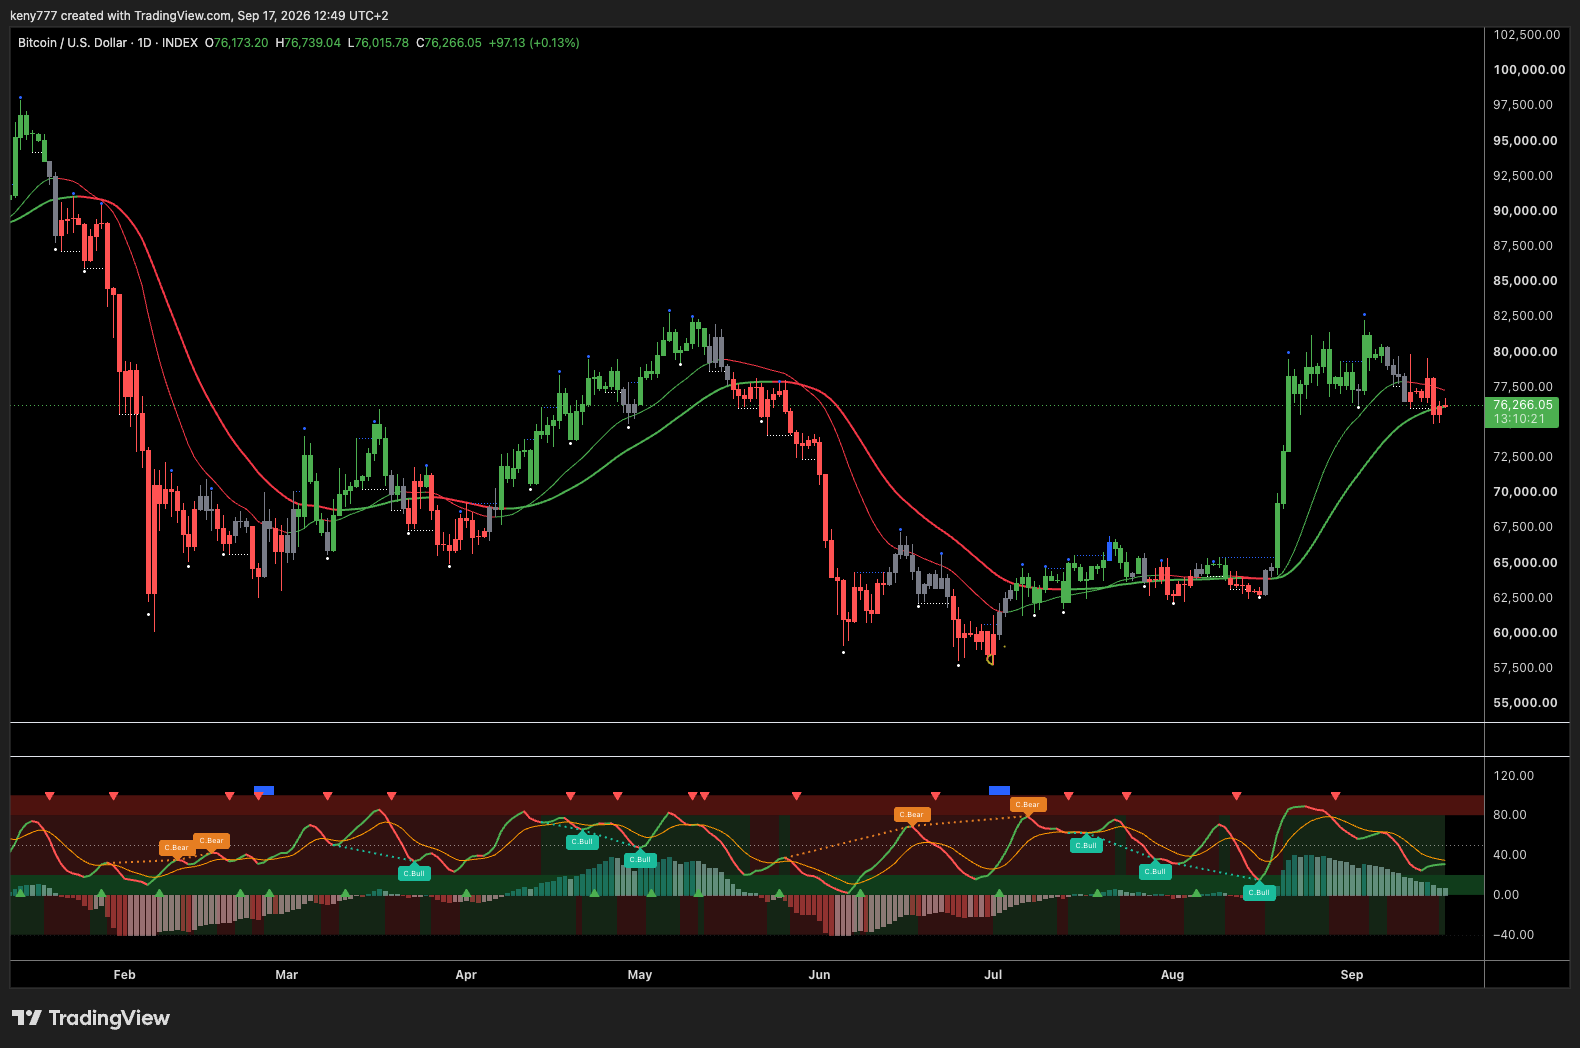The height and width of the screenshot is (1048, 1580).
Task: Click the blue rectangle marker above early July
Action: click(999, 791)
